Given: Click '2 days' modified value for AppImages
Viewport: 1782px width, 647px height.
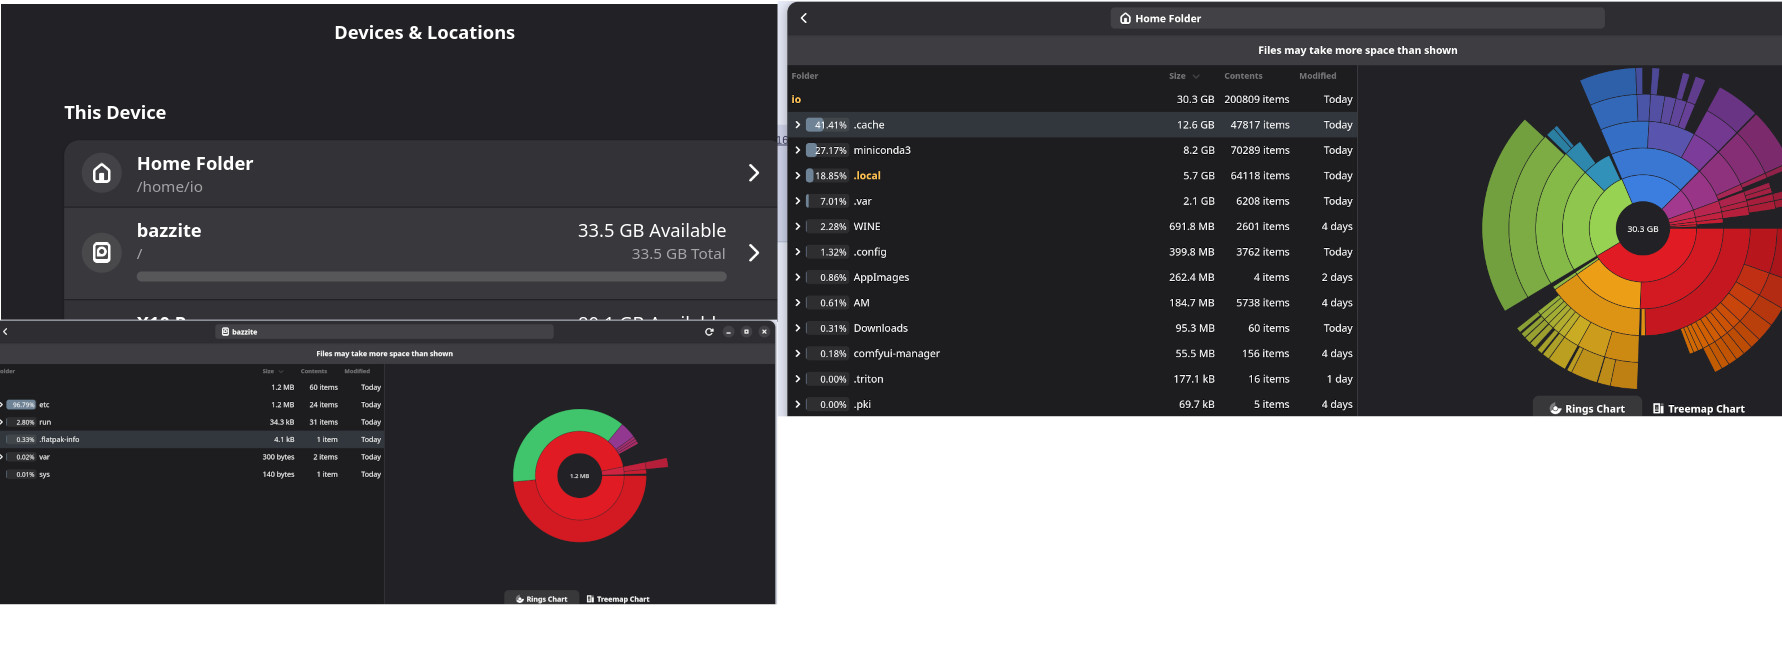Looking at the screenshot, I should point(1336,277).
